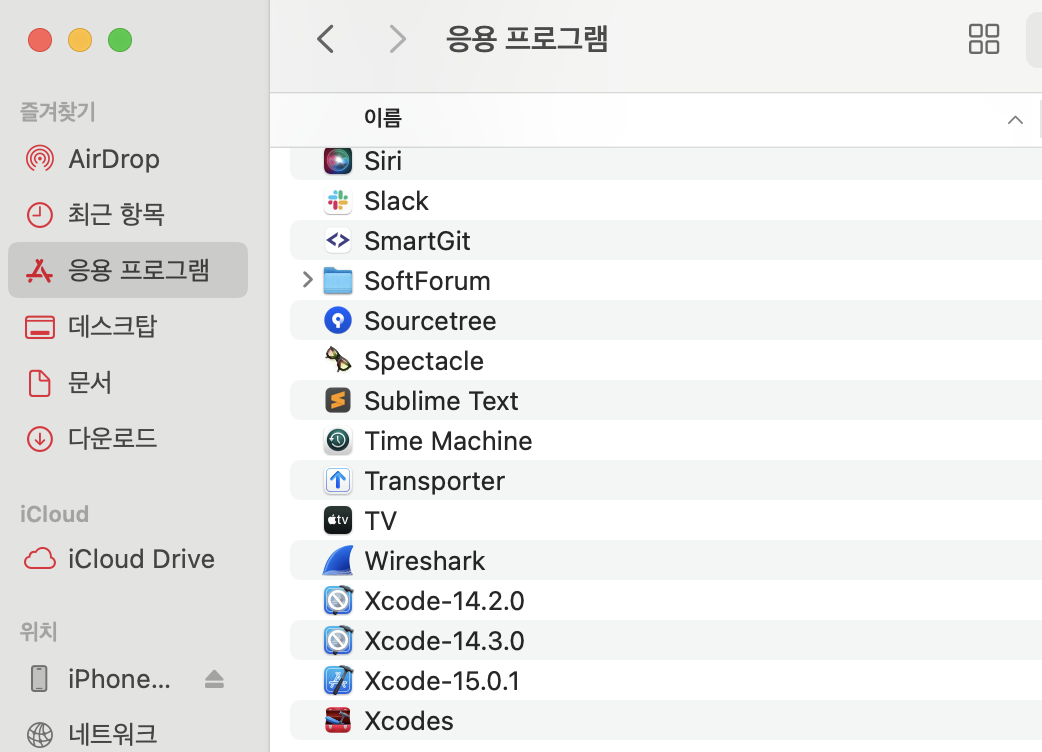Open 문서 in the sidebar

click(90, 383)
